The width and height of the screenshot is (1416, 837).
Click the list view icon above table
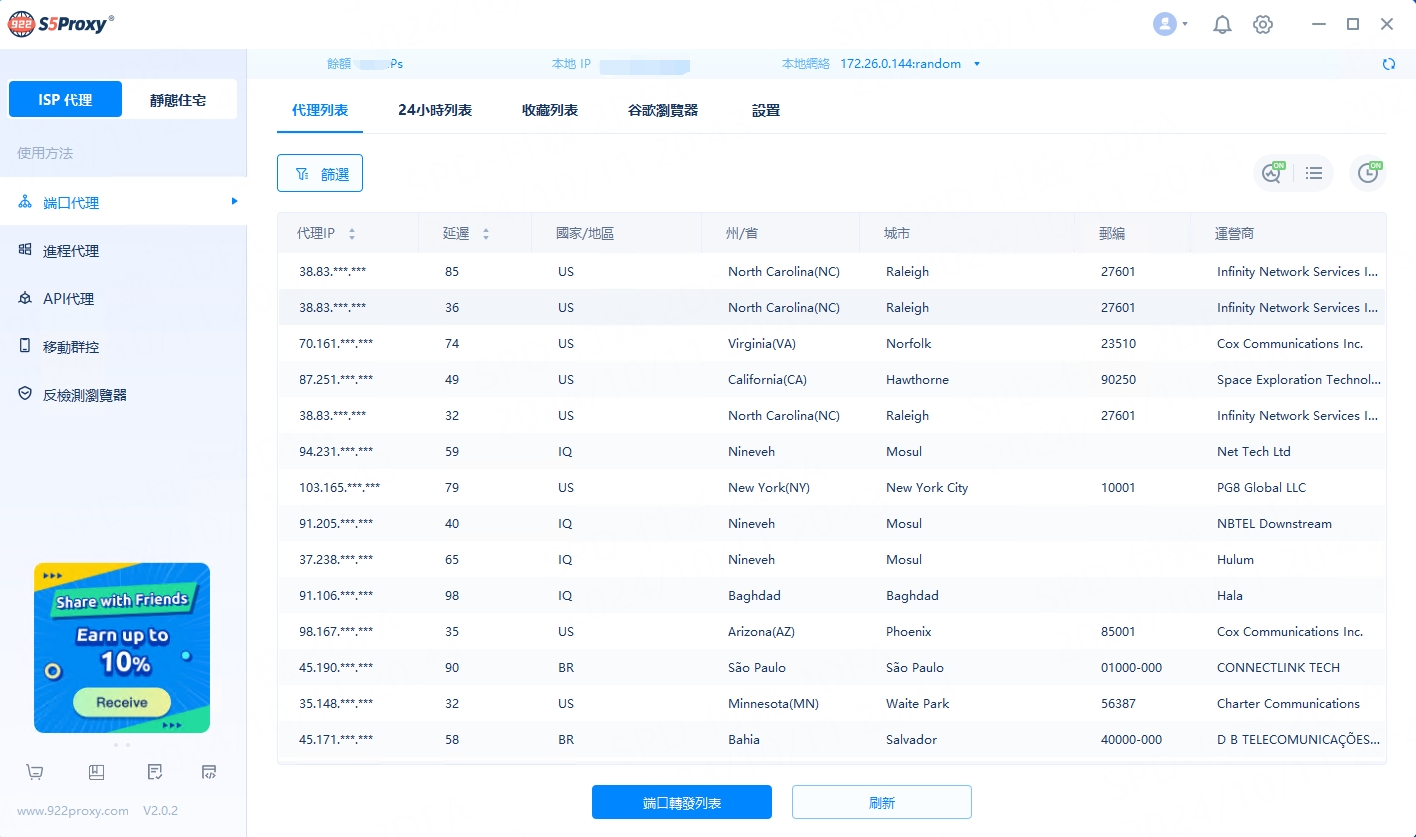click(1314, 173)
